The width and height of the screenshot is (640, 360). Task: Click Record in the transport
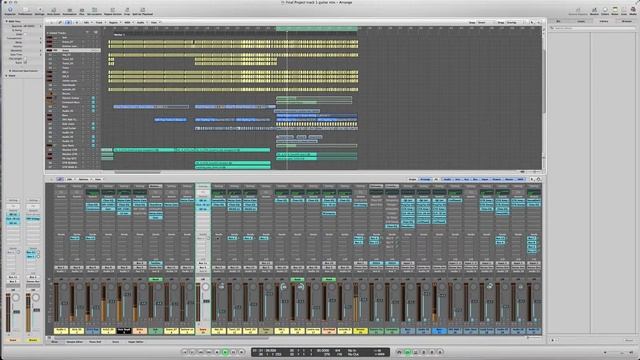242,352
